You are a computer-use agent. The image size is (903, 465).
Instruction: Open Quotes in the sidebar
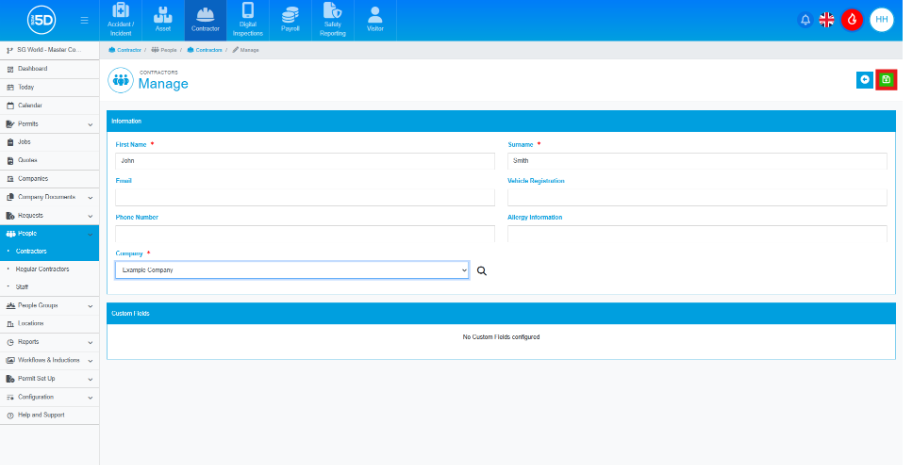50,160
